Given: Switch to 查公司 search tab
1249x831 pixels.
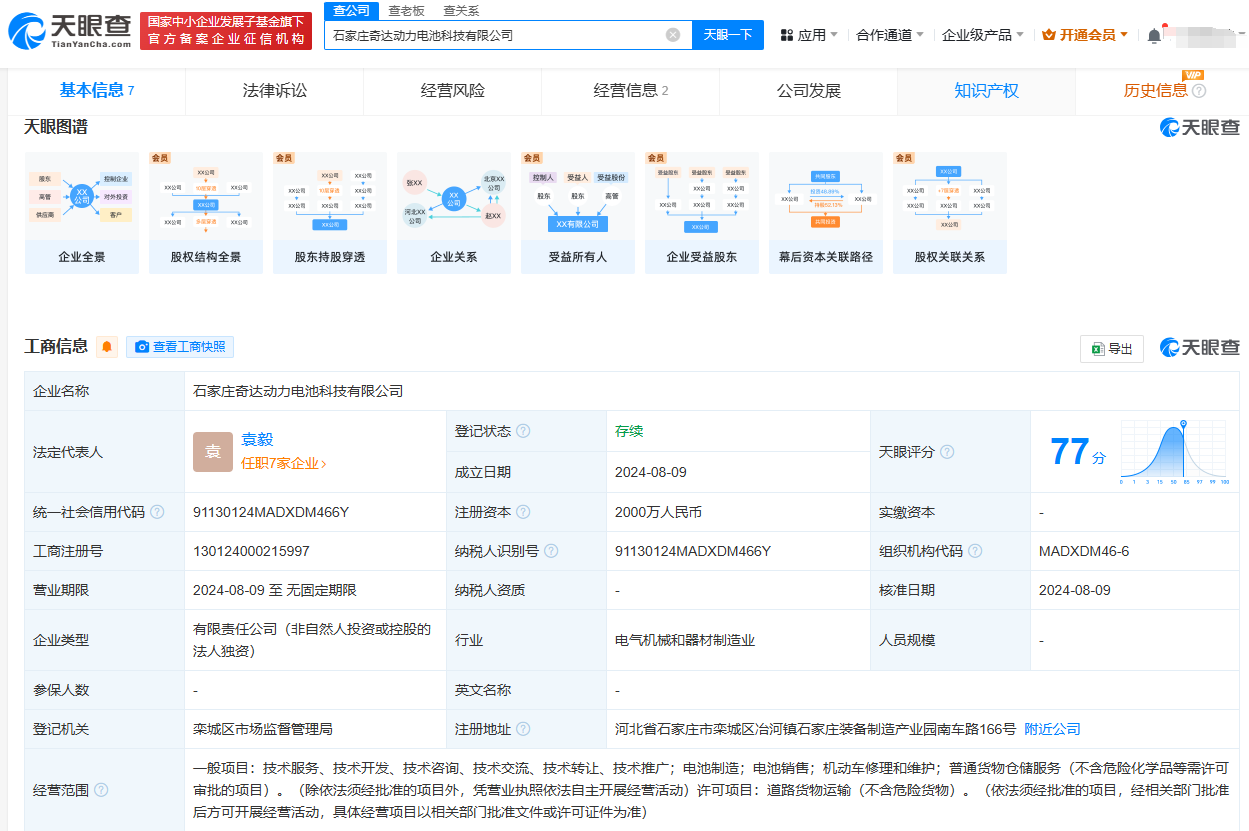Looking at the screenshot, I should pos(351,10).
